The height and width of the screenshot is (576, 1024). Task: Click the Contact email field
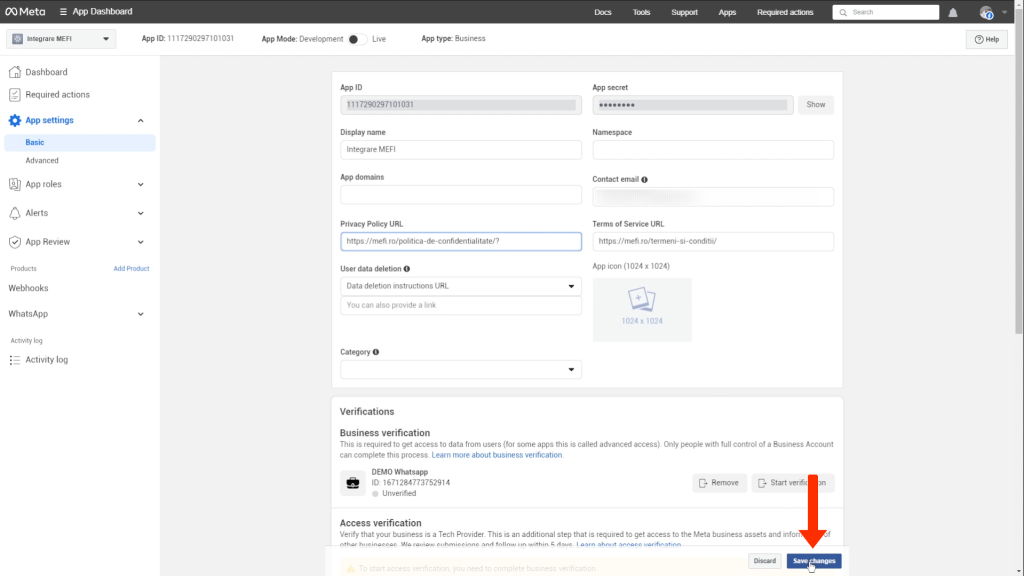click(x=712, y=197)
